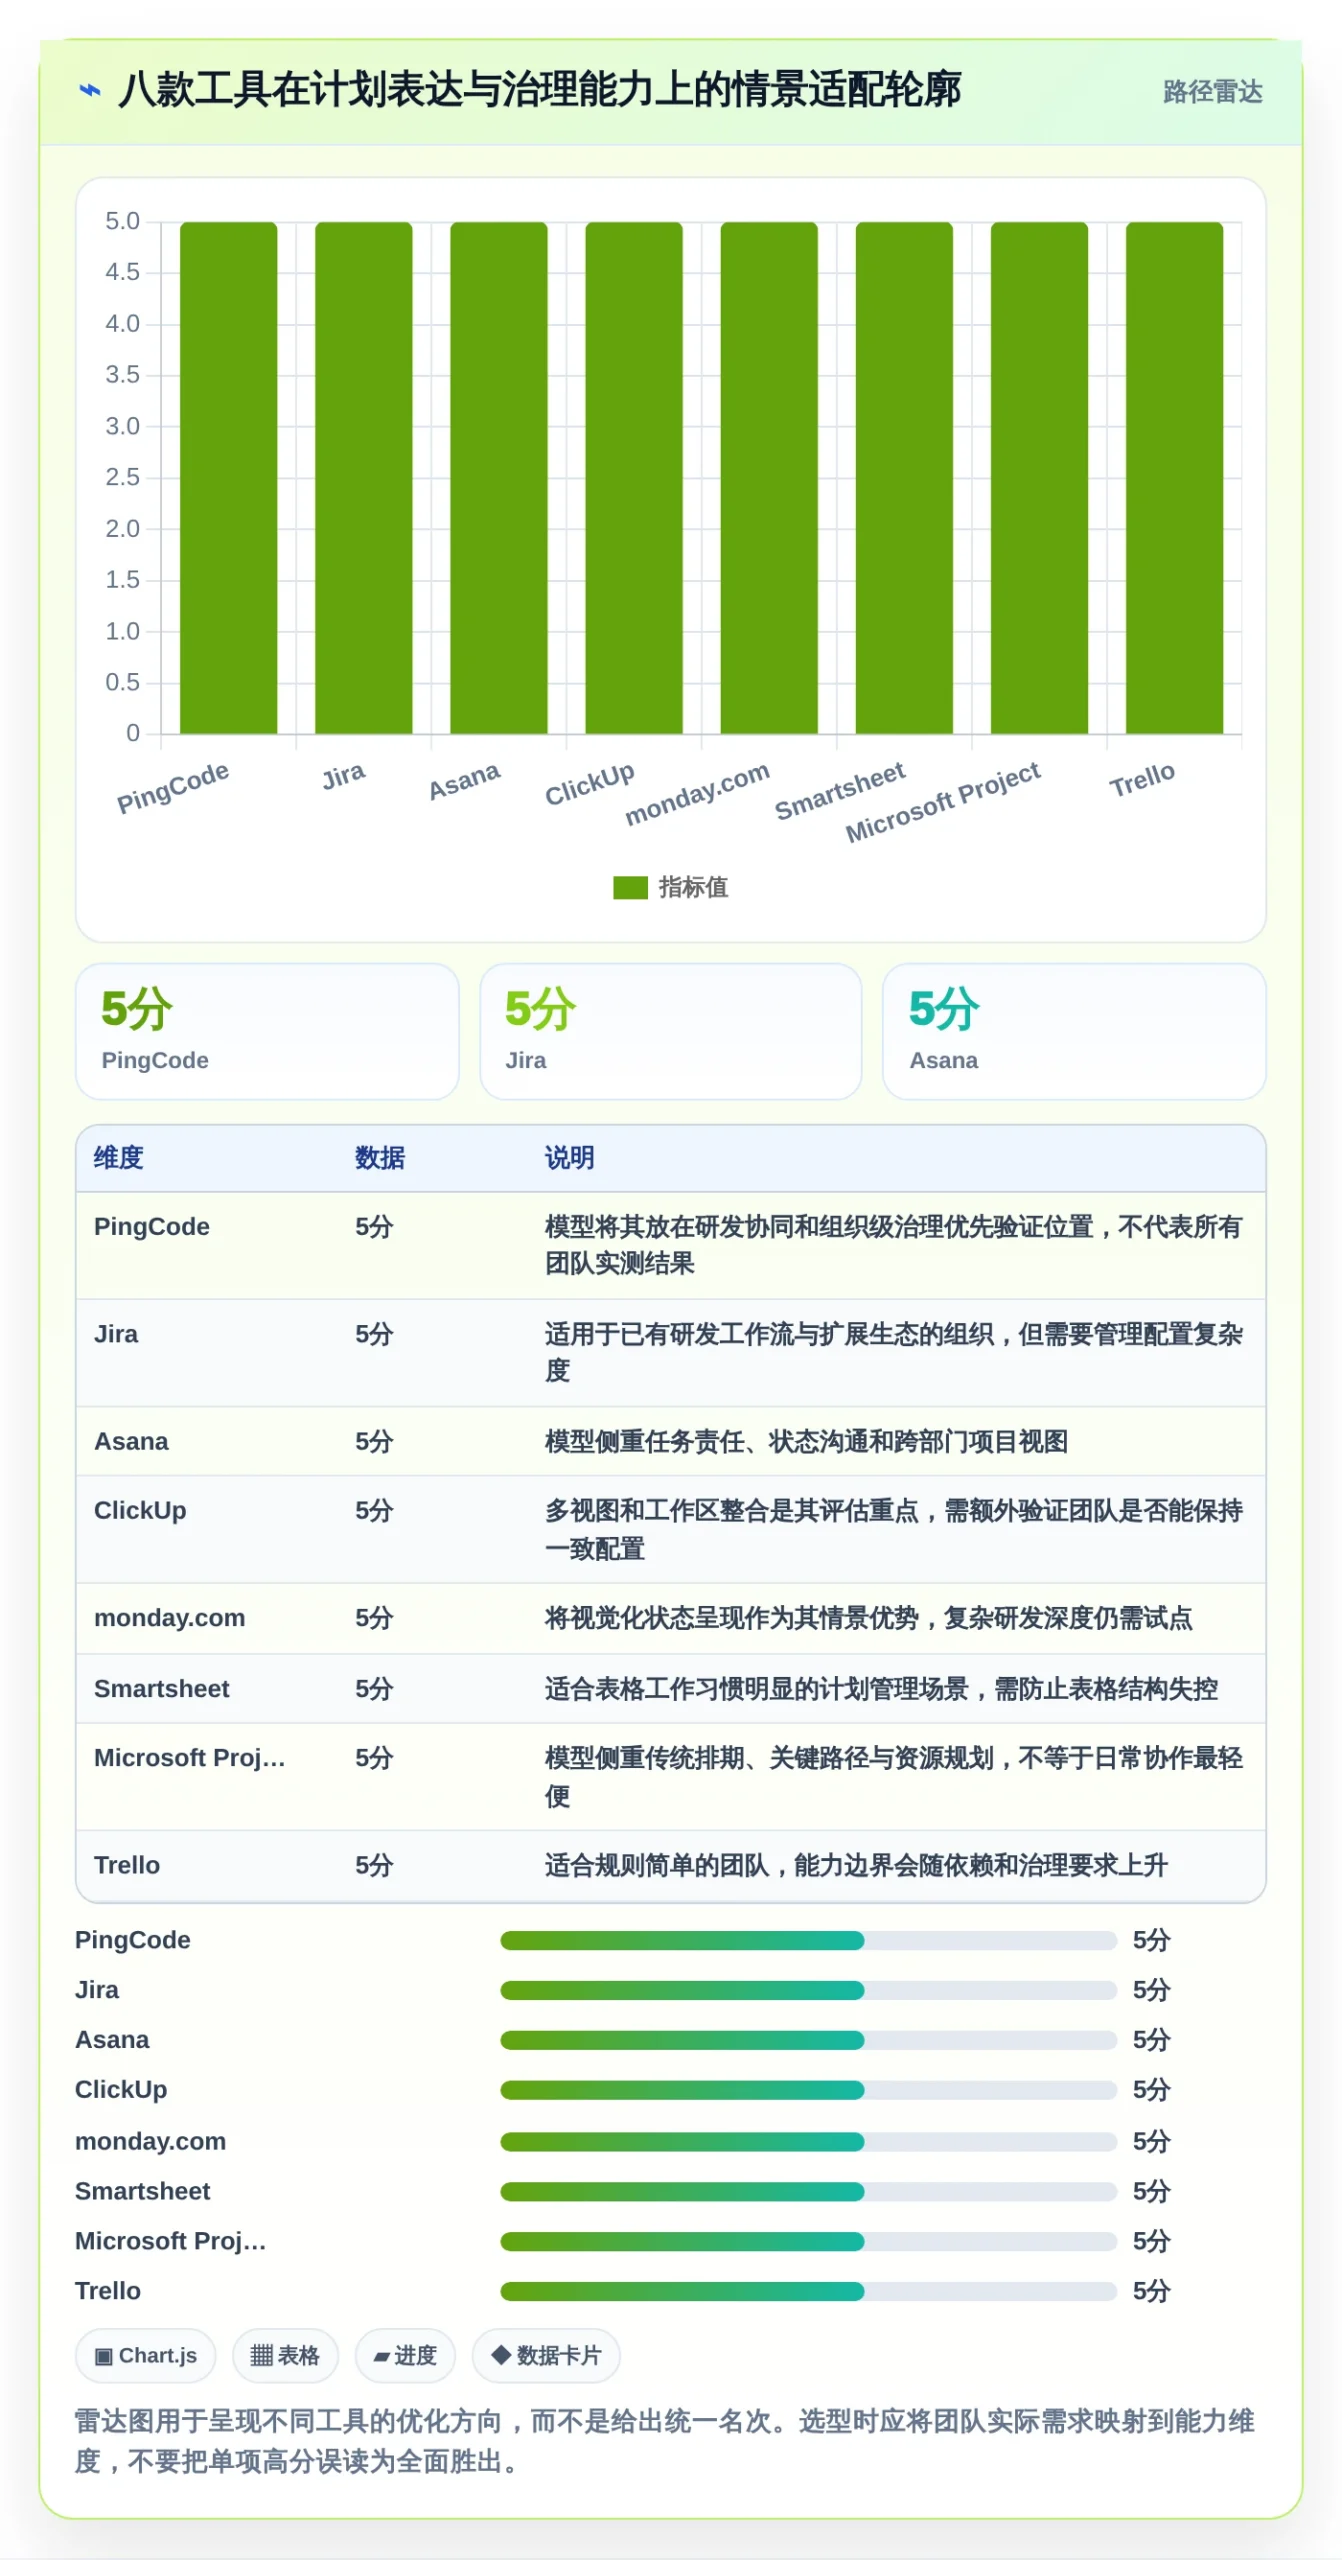Select the ClickUp cell in the table

(x=140, y=1510)
